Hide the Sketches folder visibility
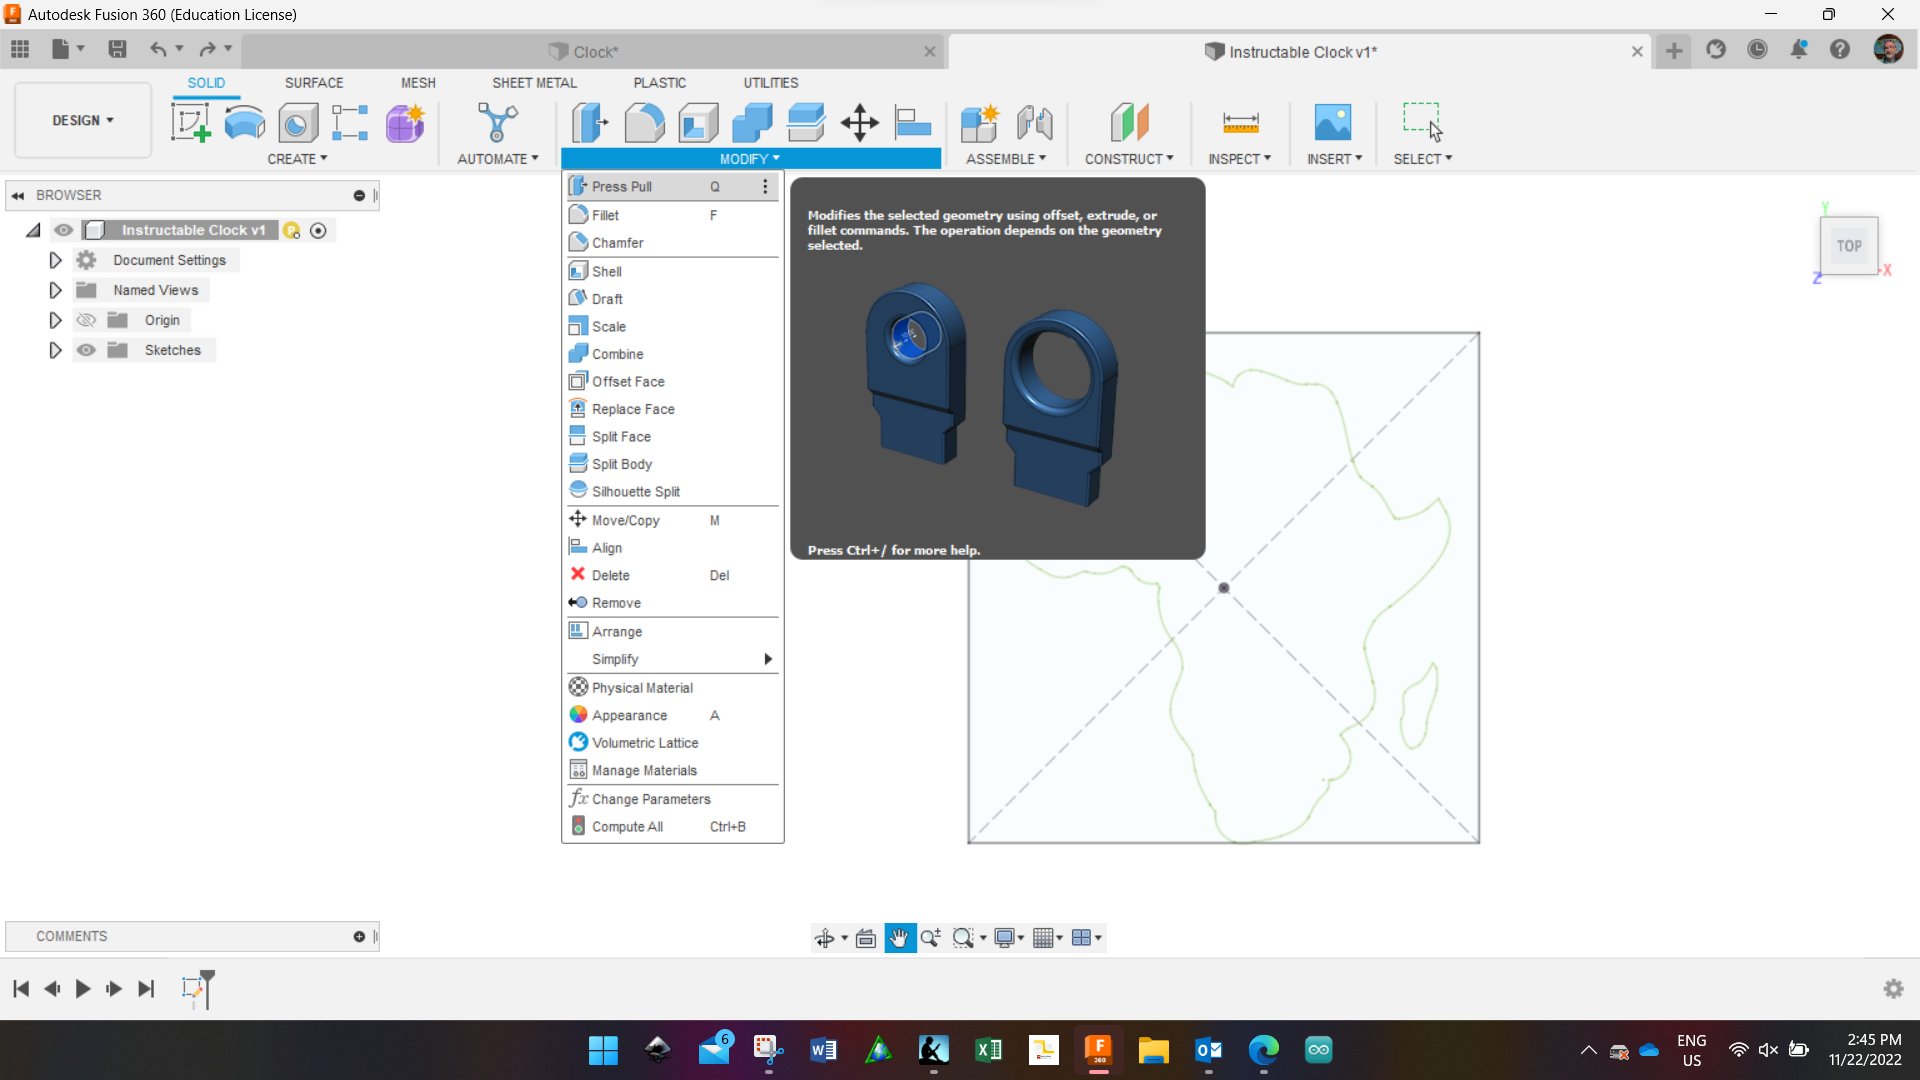Viewport: 1920px width, 1080px height. point(87,350)
